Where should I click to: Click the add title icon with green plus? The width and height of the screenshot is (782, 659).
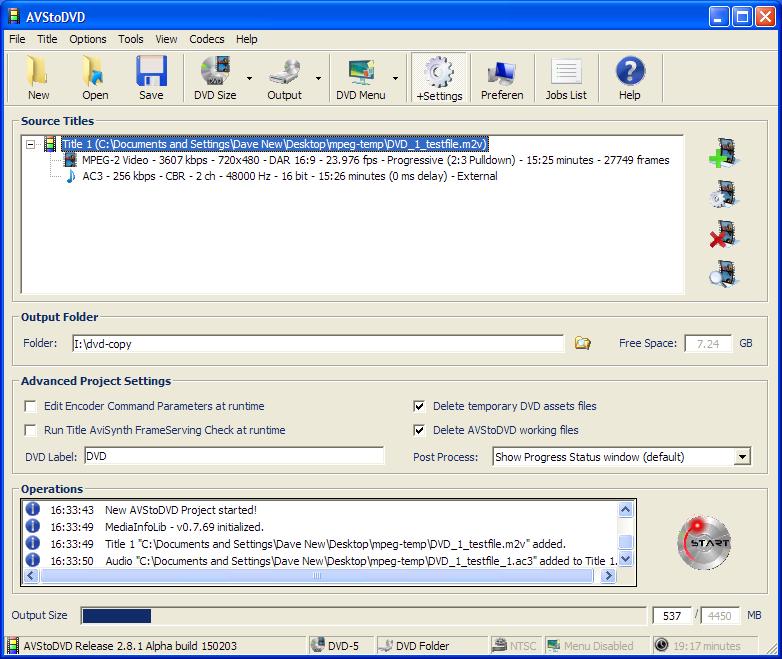tap(724, 153)
